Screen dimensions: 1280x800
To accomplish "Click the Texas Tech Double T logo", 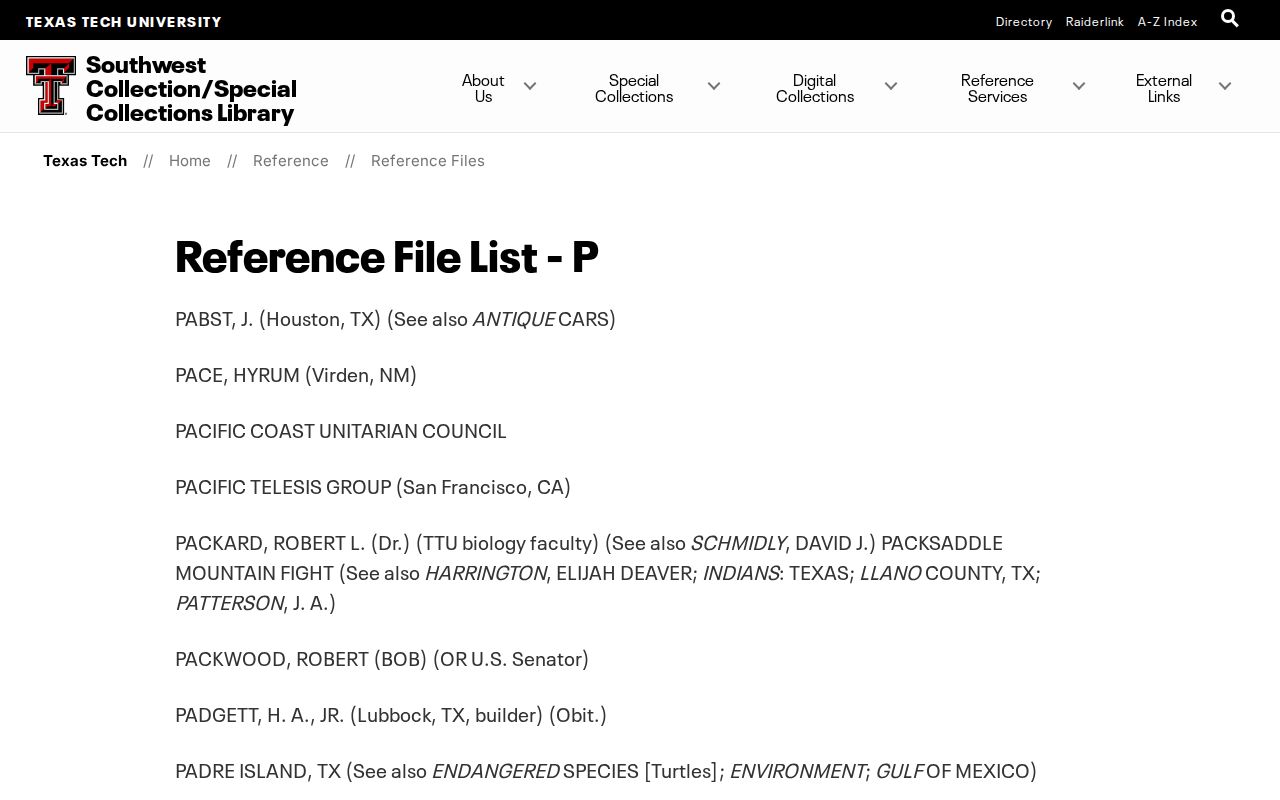I will point(51,85).
